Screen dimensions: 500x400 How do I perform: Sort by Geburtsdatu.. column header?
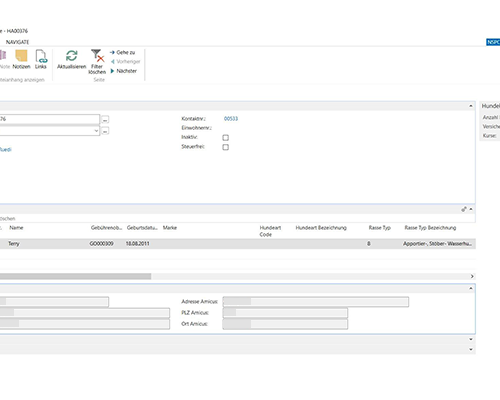click(x=142, y=228)
